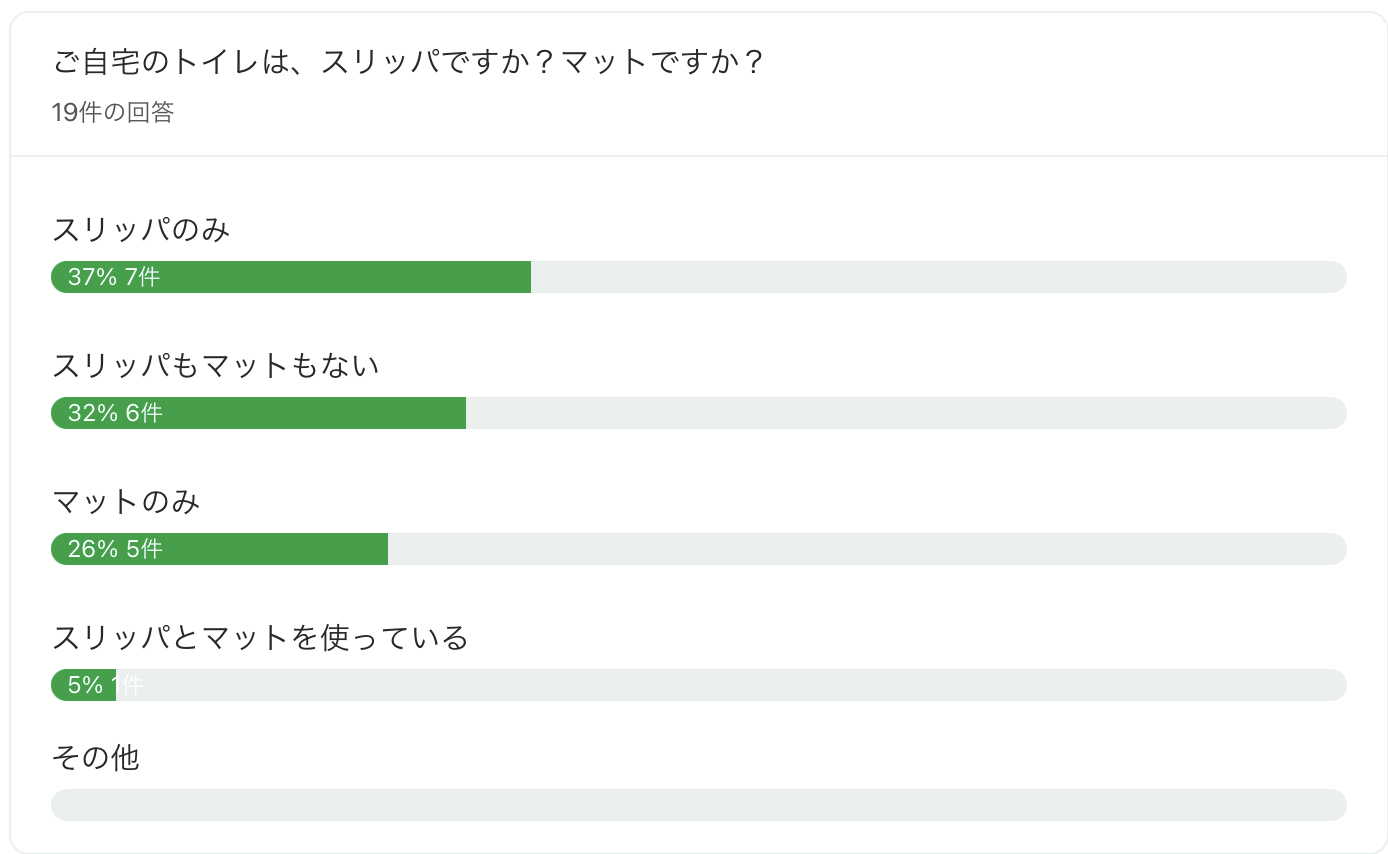Screen dimensions: 1388x854
Task: Click gray unfilled part of スリッパとマット bar
Action: tap(730, 685)
